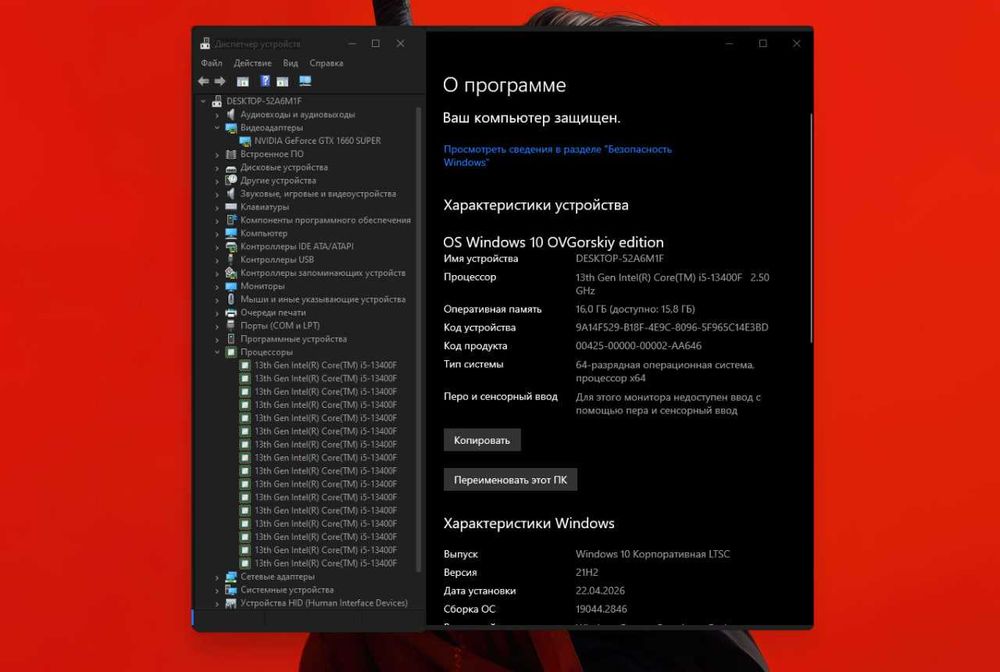Select the screen icon of Мониторы
1000x672 pixels.
[x=231, y=286]
